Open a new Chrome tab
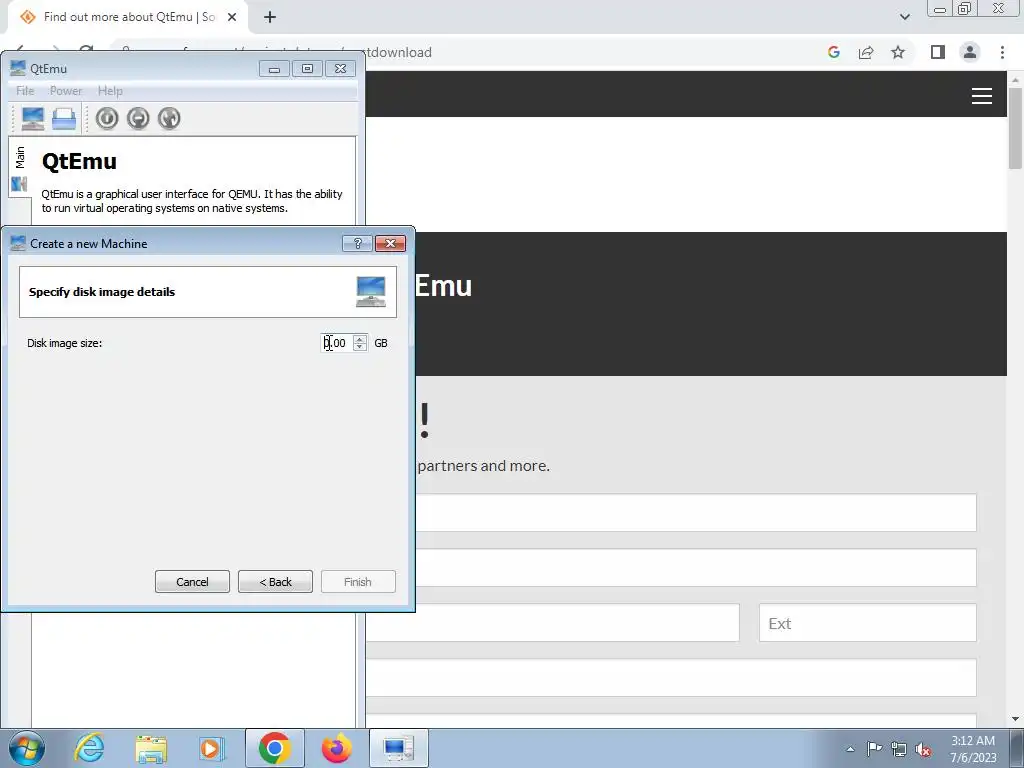This screenshot has width=1024, height=768. (x=270, y=18)
